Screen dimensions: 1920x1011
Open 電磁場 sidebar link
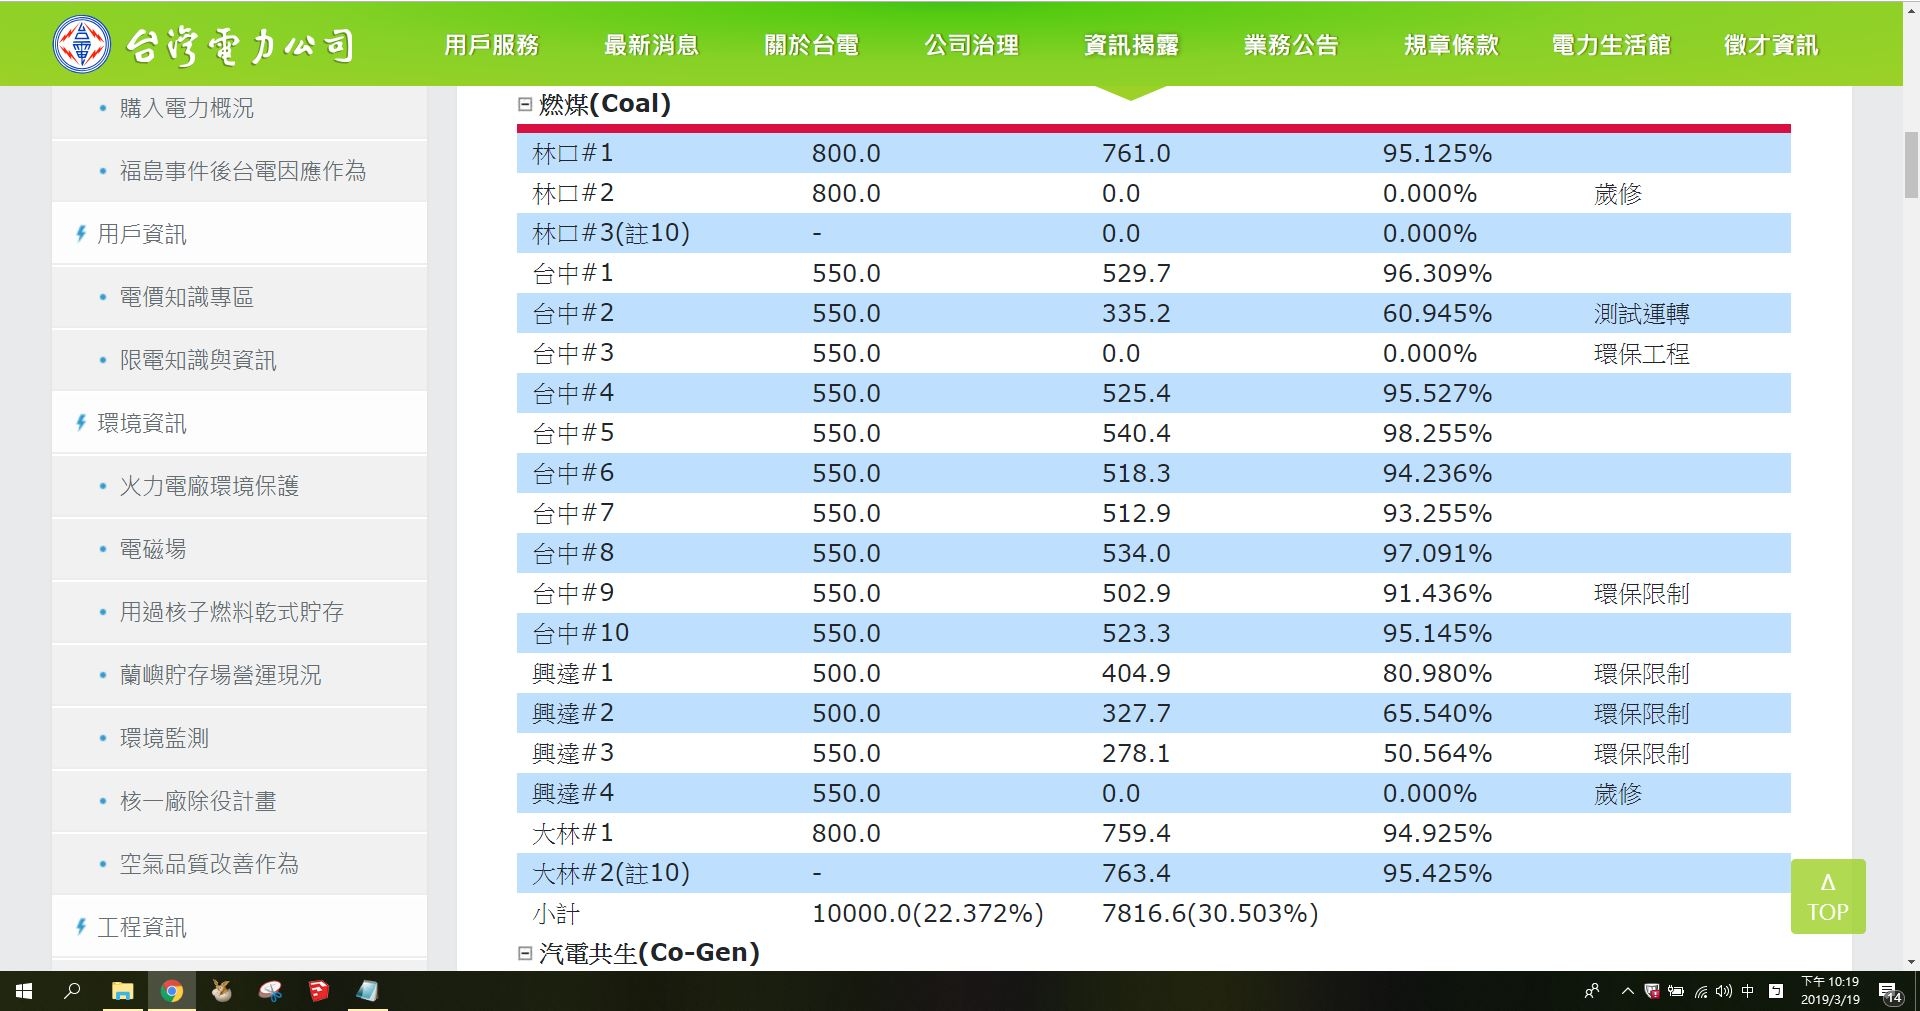coord(153,549)
